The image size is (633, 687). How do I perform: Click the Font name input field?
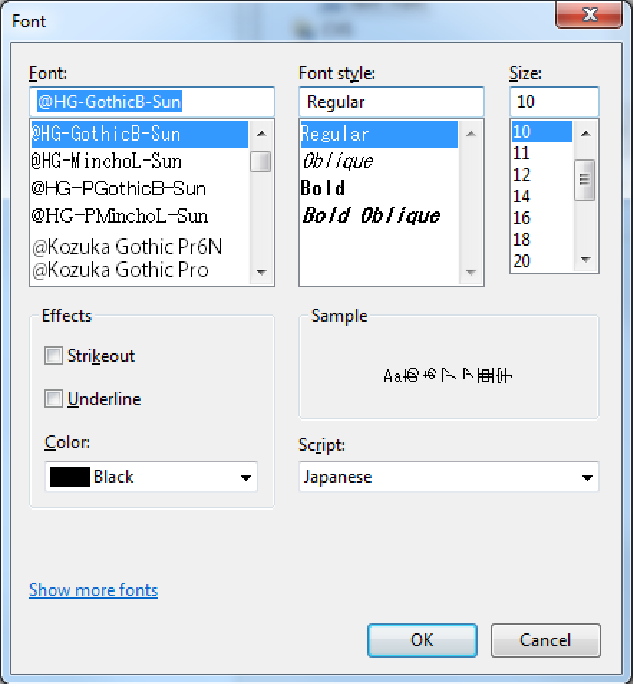[152, 102]
